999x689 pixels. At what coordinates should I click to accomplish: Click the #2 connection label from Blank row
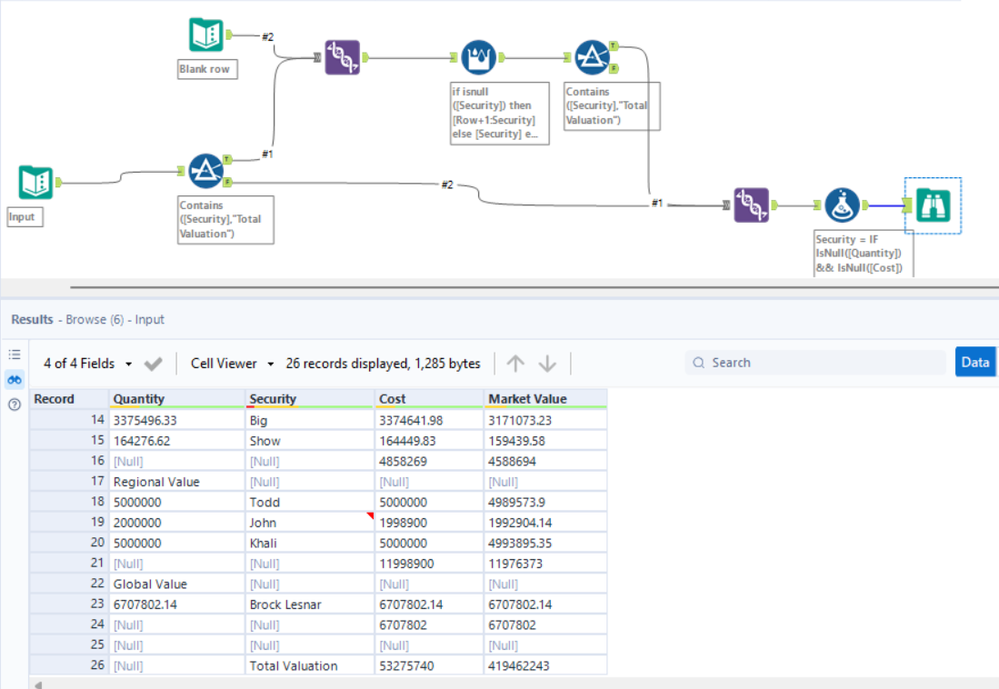[268, 37]
